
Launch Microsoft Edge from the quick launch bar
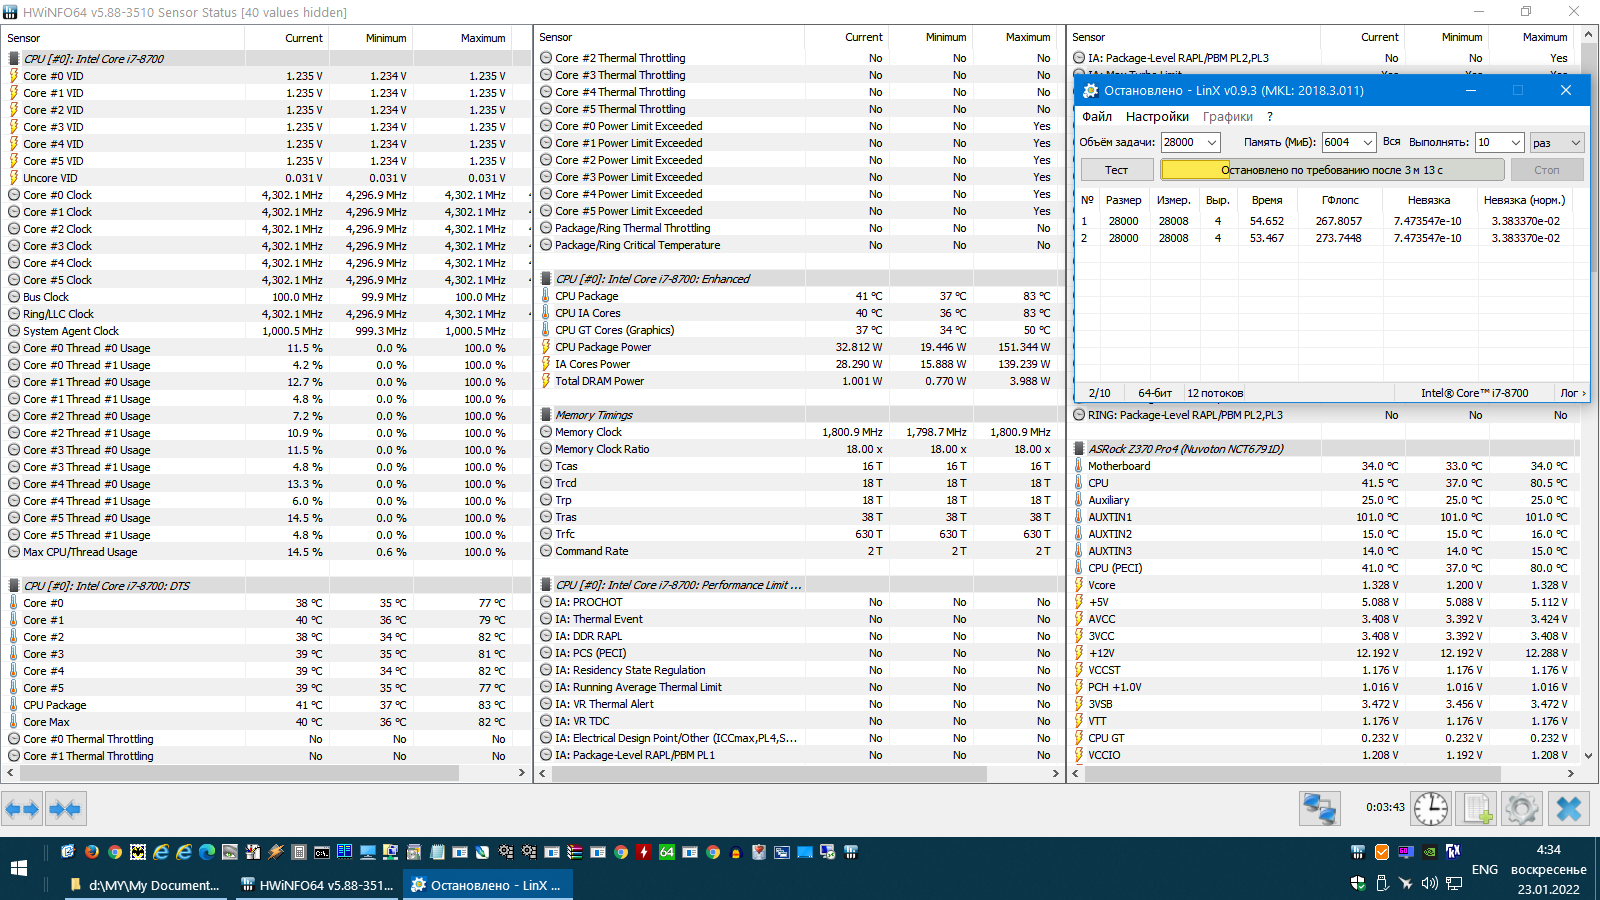click(x=207, y=852)
